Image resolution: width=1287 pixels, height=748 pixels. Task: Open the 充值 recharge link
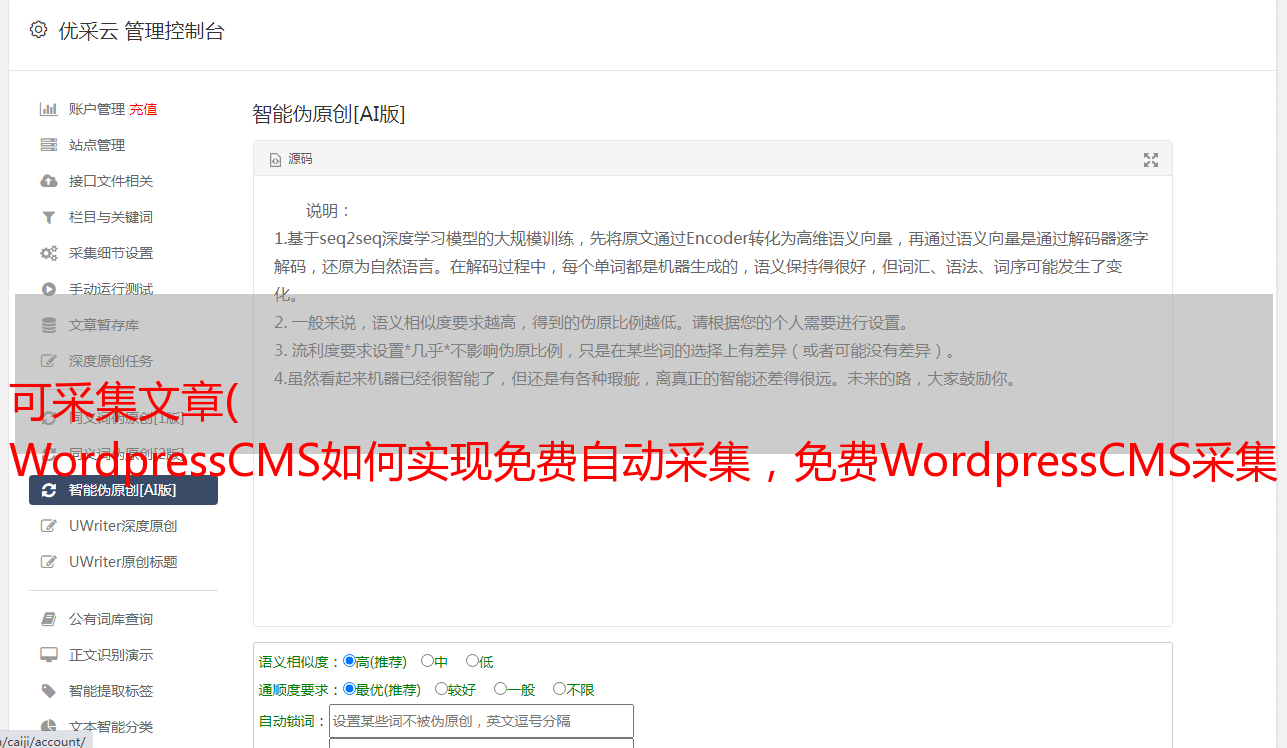tap(143, 109)
